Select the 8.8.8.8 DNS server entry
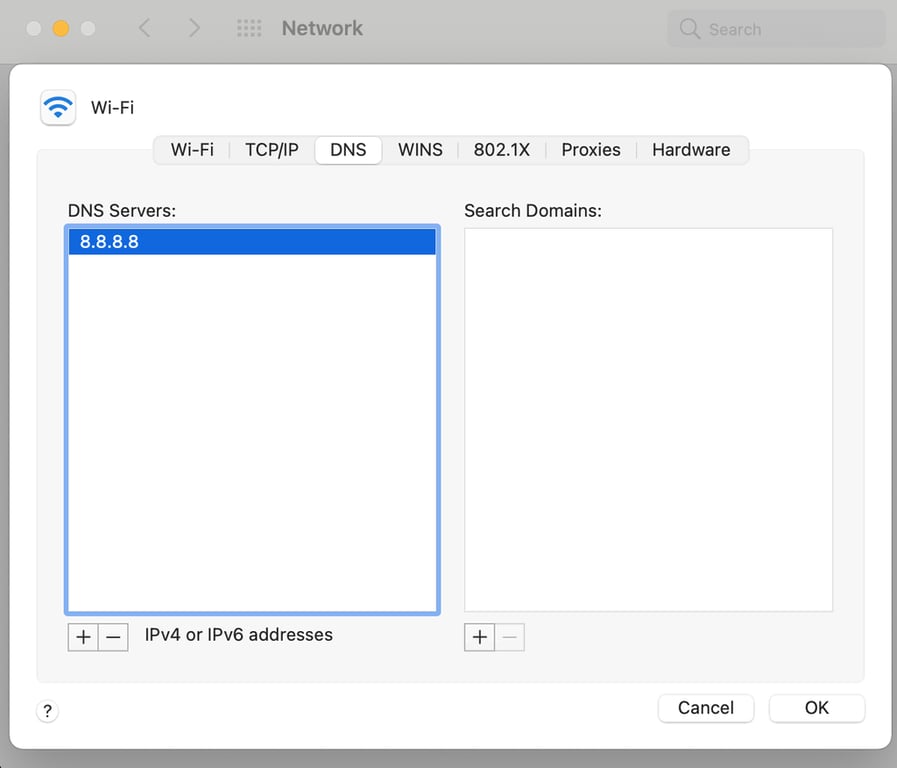 click(250, 241)
